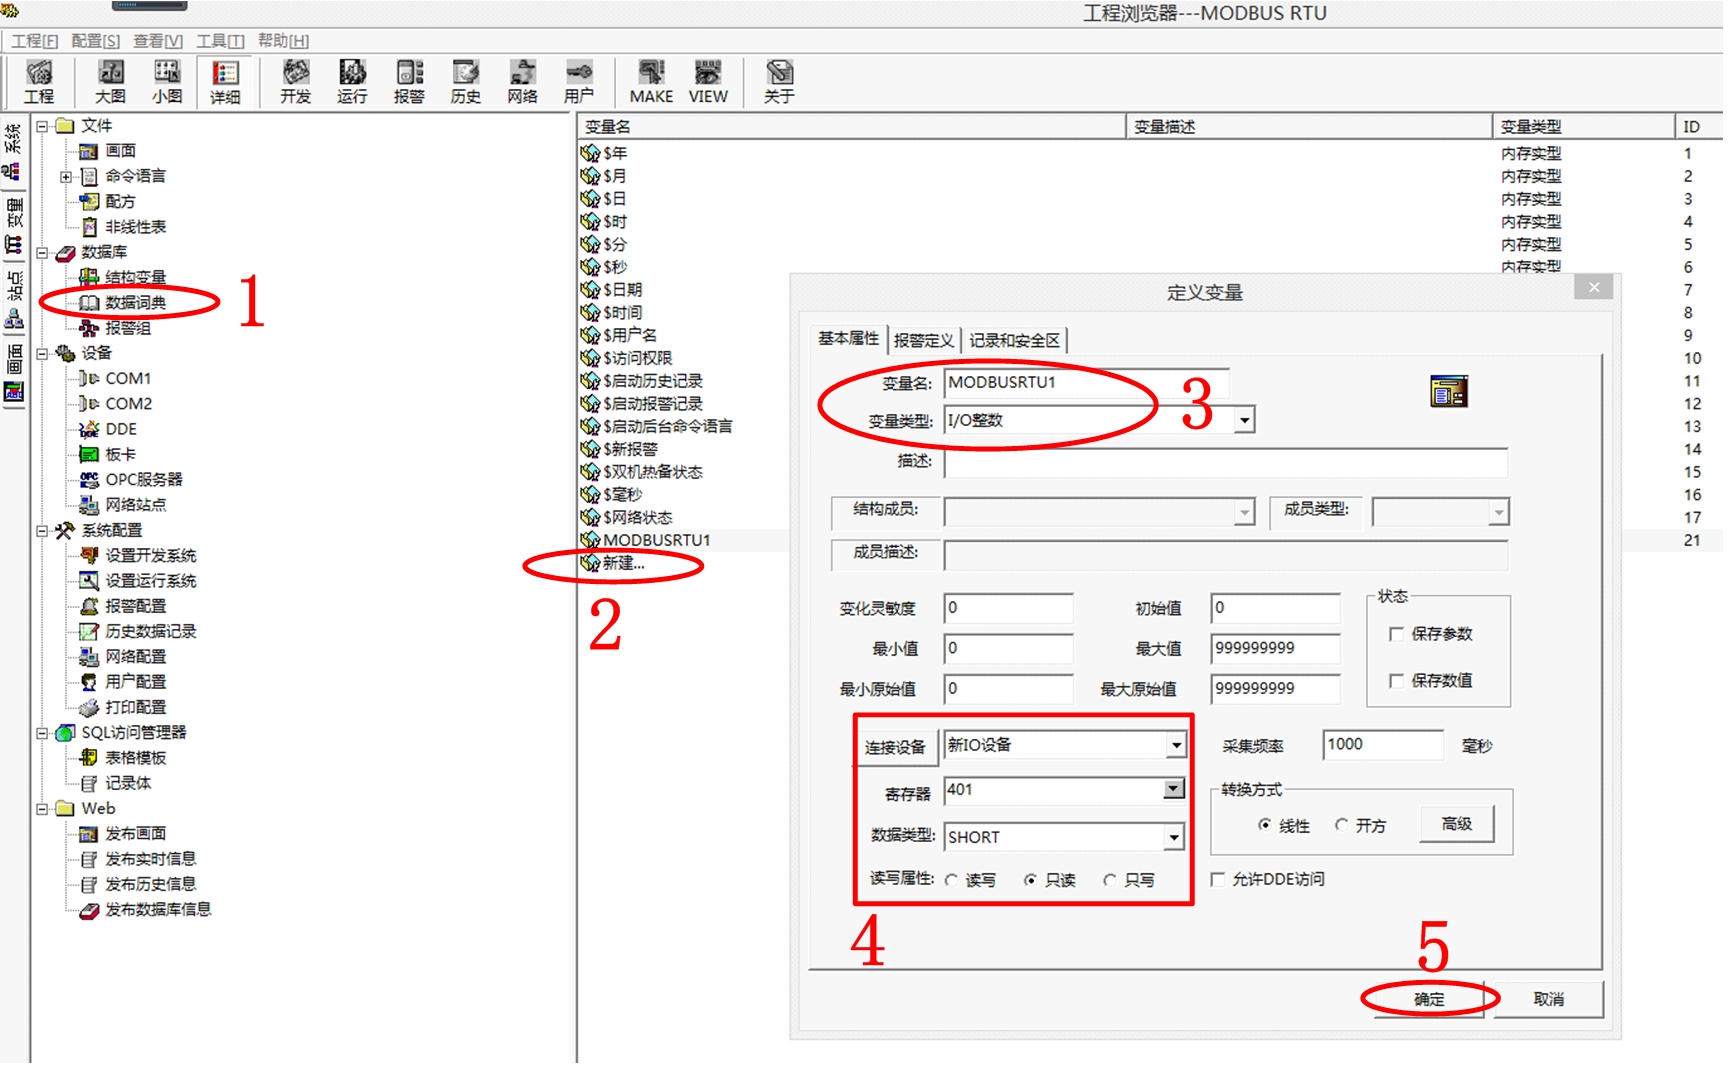This screenshot has width=1734, height=1066.
Task: Click the 采集频率 input field
Action: 1382,745
